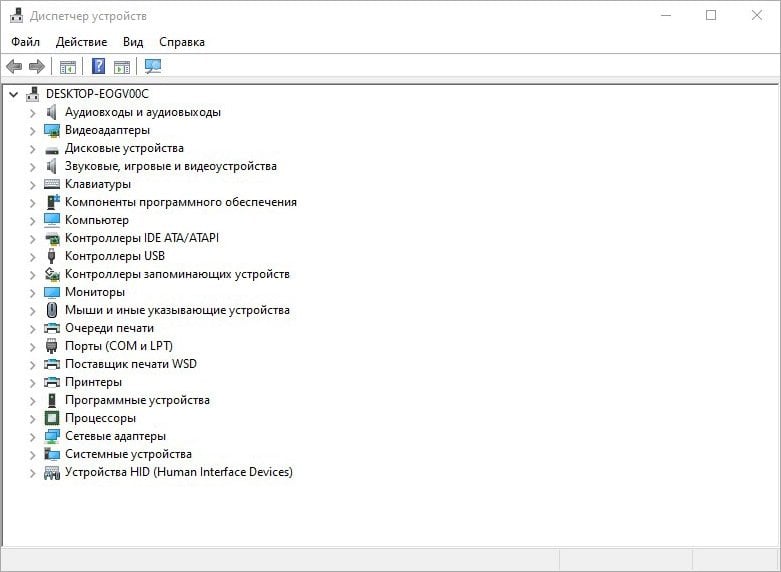Screen dimensions: 781x572
Task: Select the Компьютер row text
Action: click(x=97, y=220)
